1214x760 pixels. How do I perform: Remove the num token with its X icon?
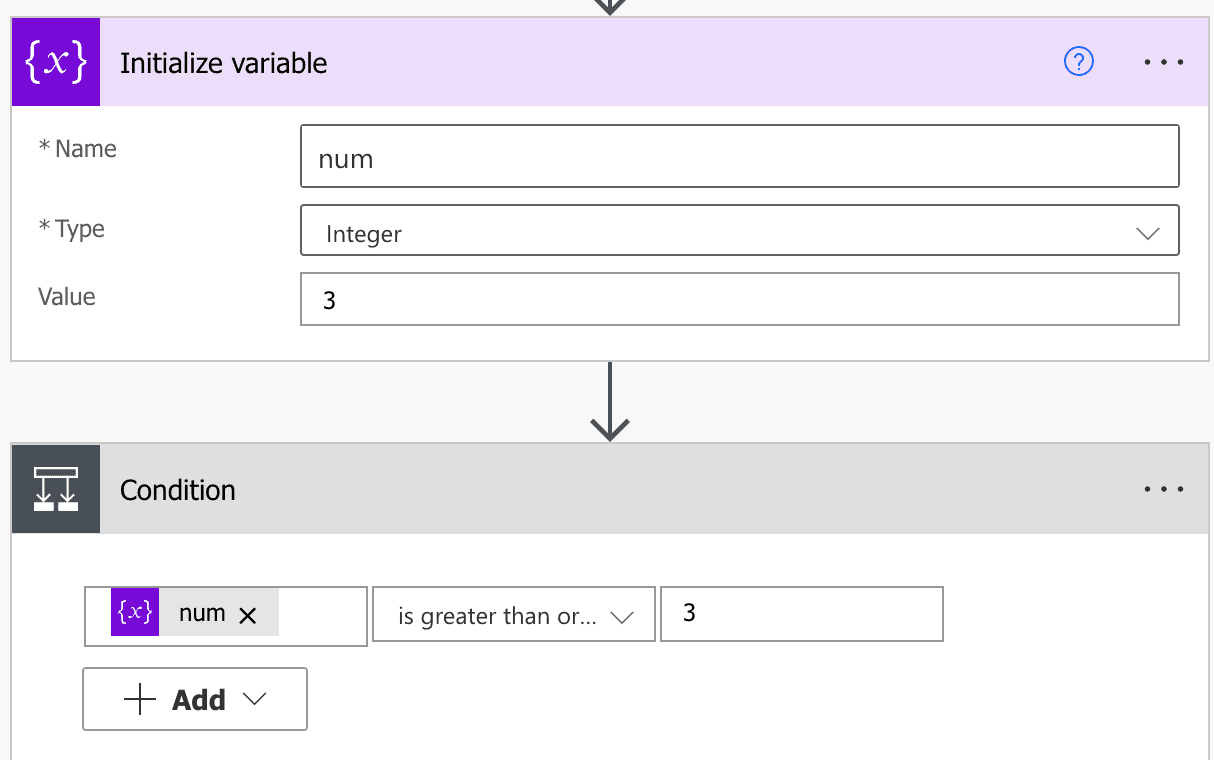[x=248, y=614]
